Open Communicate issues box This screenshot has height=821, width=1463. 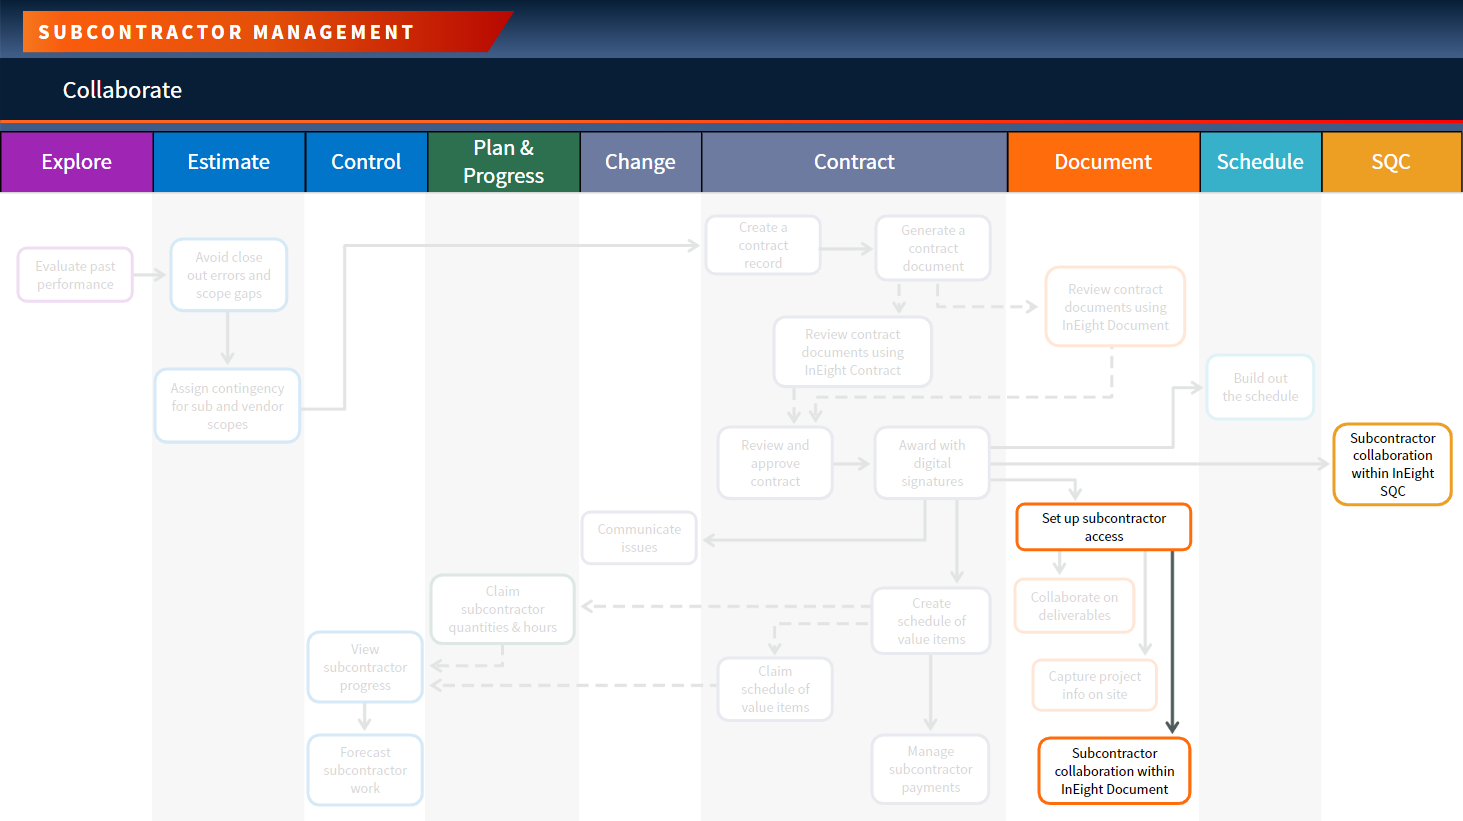[x=639, y=538]
